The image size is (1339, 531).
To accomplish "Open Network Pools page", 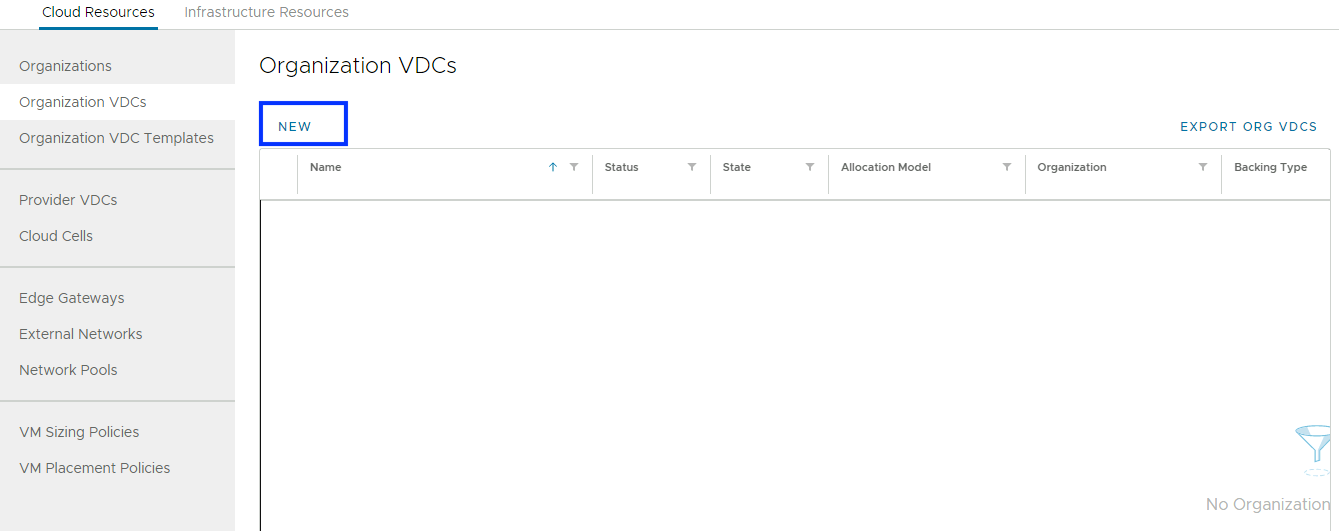I will (x=68, y=370).
